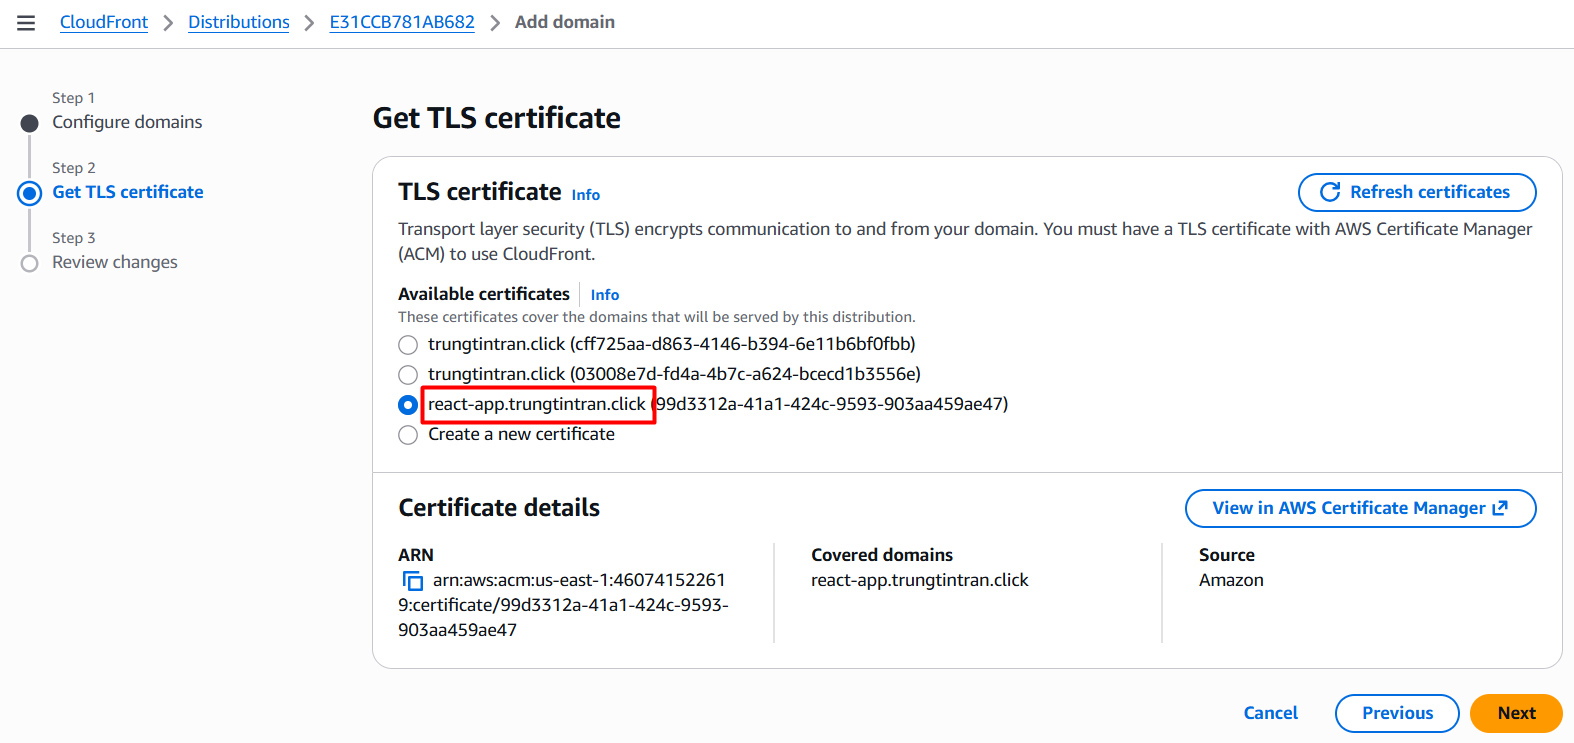Cancel adding the domain
Screen dimensions: 1574x743
(x=1271, y=713)
